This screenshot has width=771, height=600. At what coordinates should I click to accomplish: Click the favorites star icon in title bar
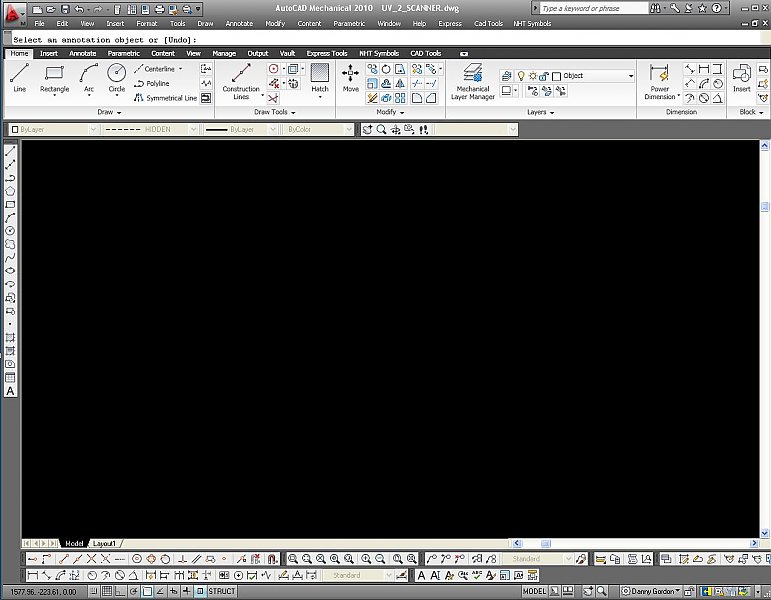(703, 8)
